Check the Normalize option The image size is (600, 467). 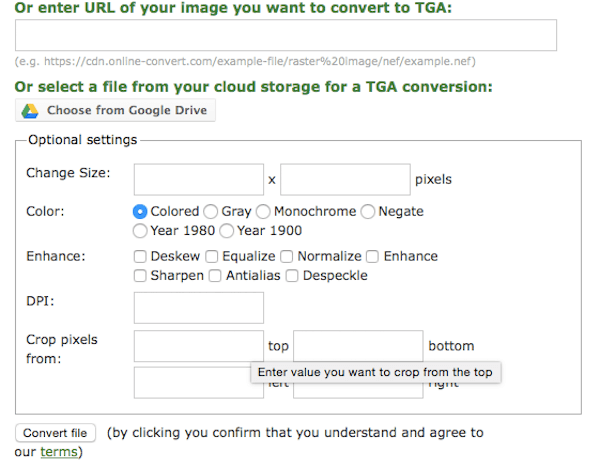pos(287,256)
